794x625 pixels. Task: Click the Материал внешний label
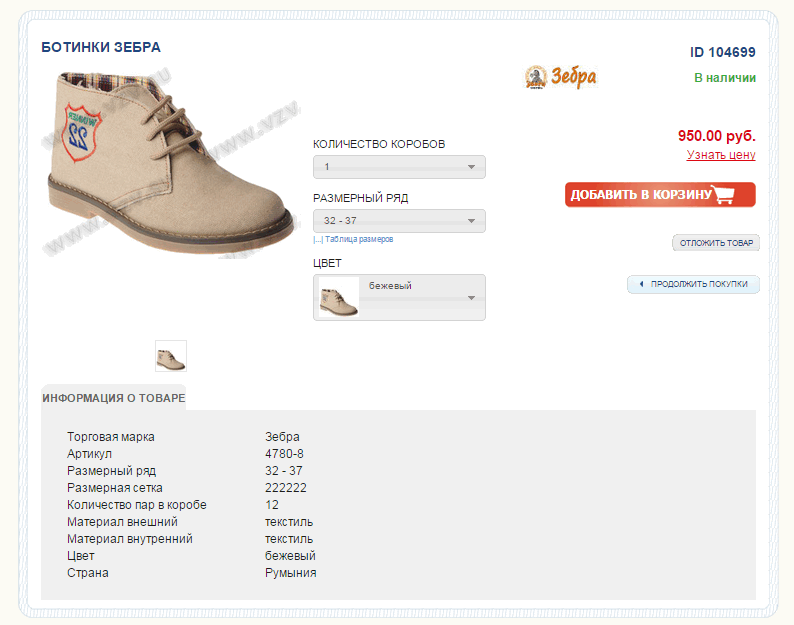(x=122, y=522)
